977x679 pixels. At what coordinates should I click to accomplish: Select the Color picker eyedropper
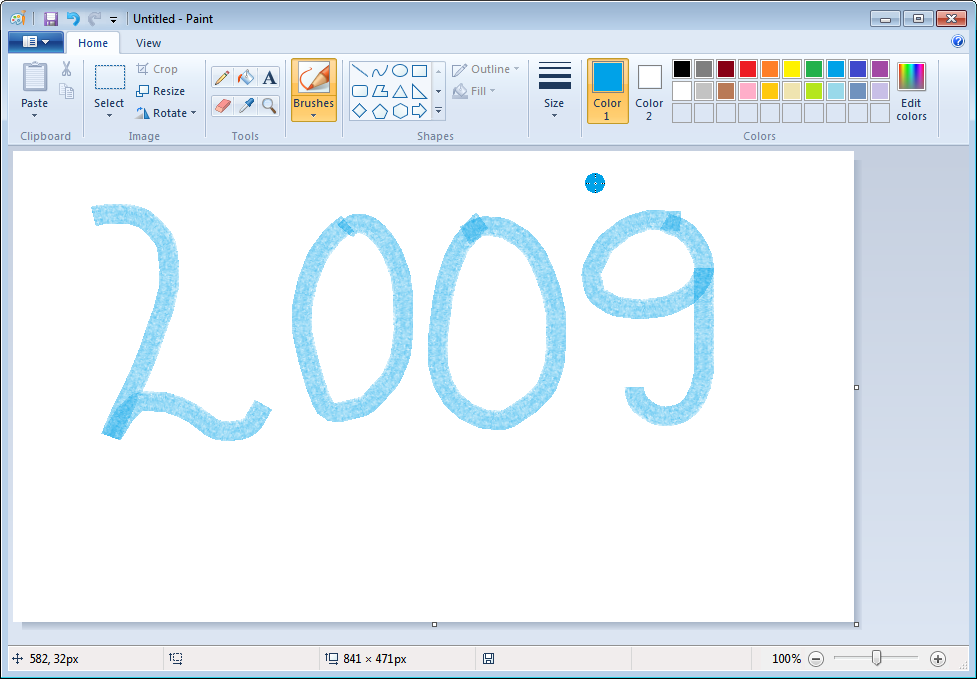click(x=245, y=106)
